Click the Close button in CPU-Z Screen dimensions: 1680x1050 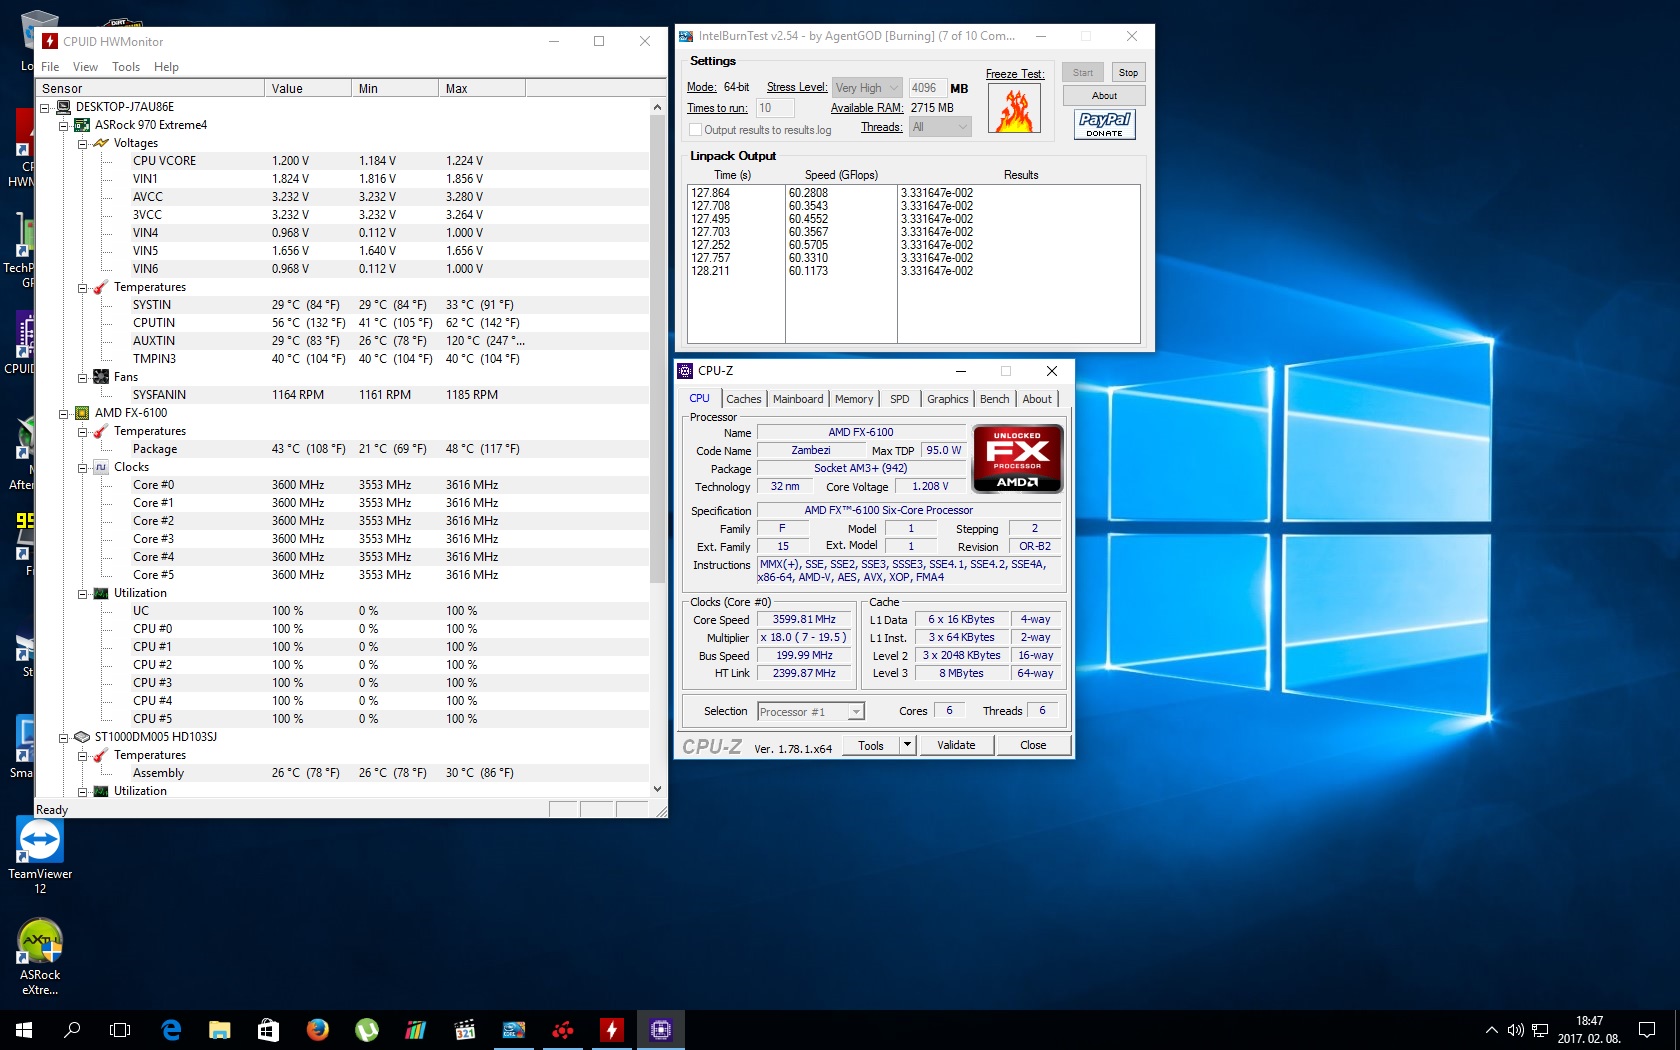1033,745
